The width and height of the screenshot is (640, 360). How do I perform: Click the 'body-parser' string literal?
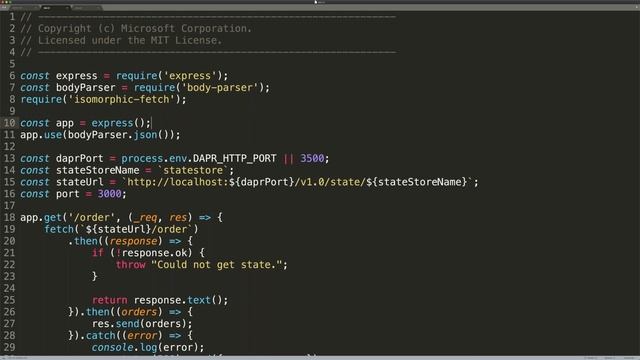click(x=220, y=88)
